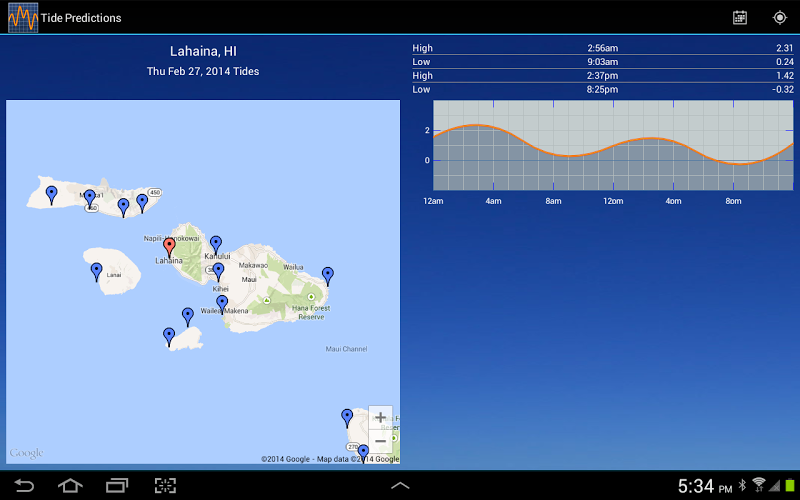Select the Low 9:03am tide row
Screen dimensions: 800x500
tap(603, 62)
